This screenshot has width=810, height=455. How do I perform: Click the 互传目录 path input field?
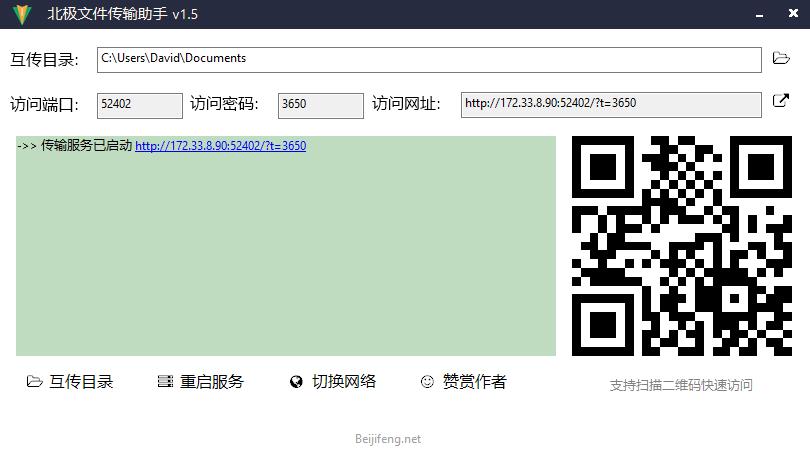click(x=429, y=59)
